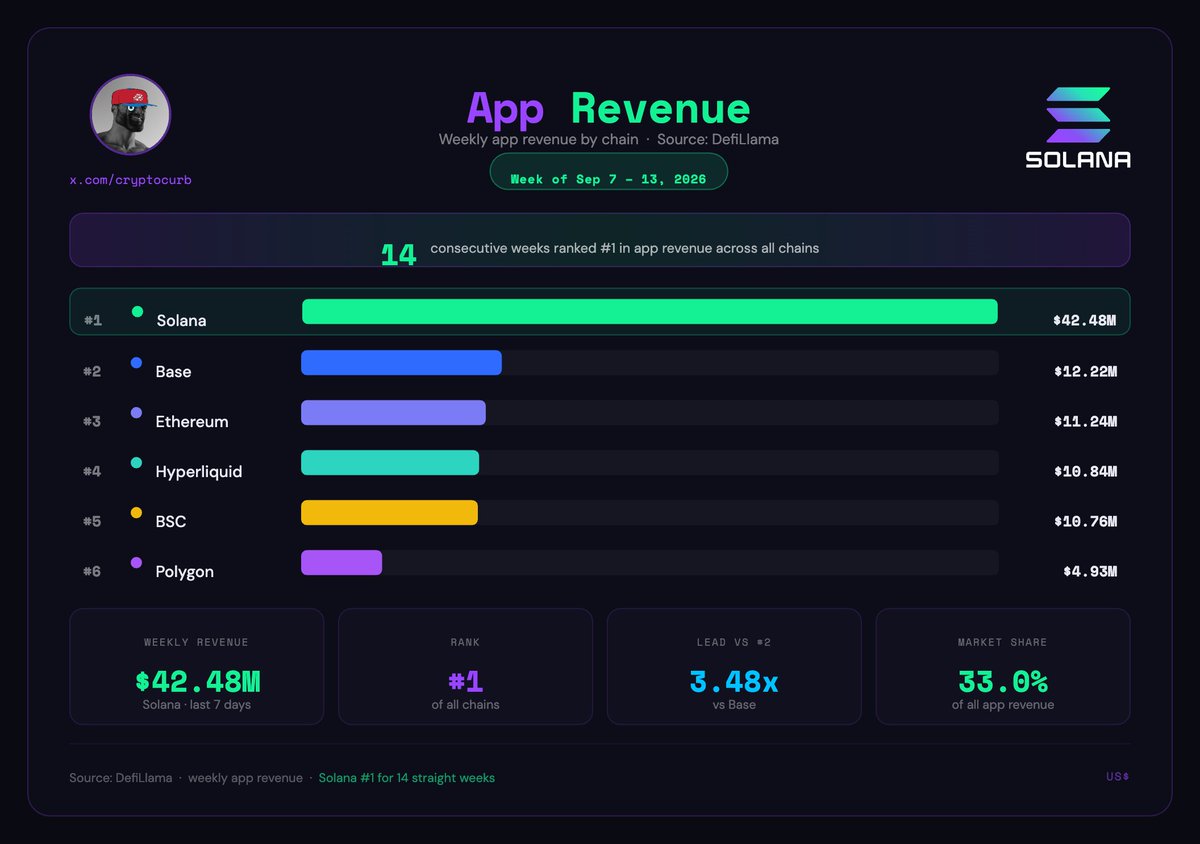Click the lavender dot next to Ethereum
The width and height of the screenshot is (1200, 844).
tap(136, 412)
